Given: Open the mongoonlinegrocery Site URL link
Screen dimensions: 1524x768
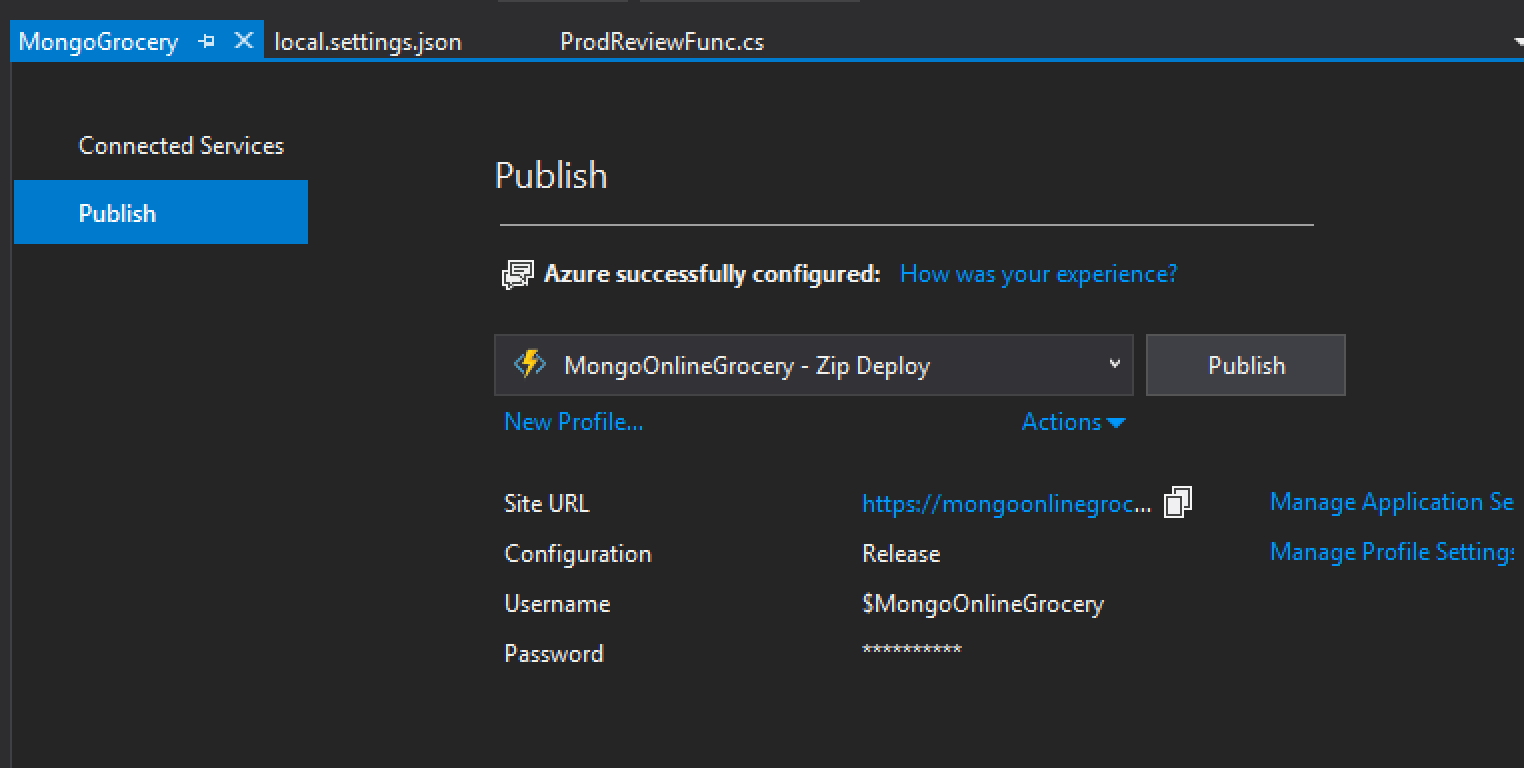Looking at the screenshot, I should click(1006, 504).
